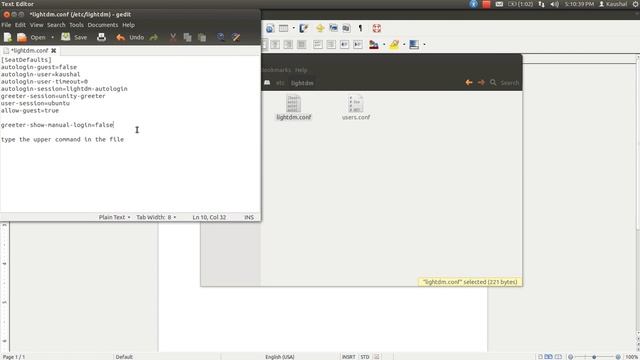
Task: Apply Font Color in Writer toolbar
Action: [373, 44]
